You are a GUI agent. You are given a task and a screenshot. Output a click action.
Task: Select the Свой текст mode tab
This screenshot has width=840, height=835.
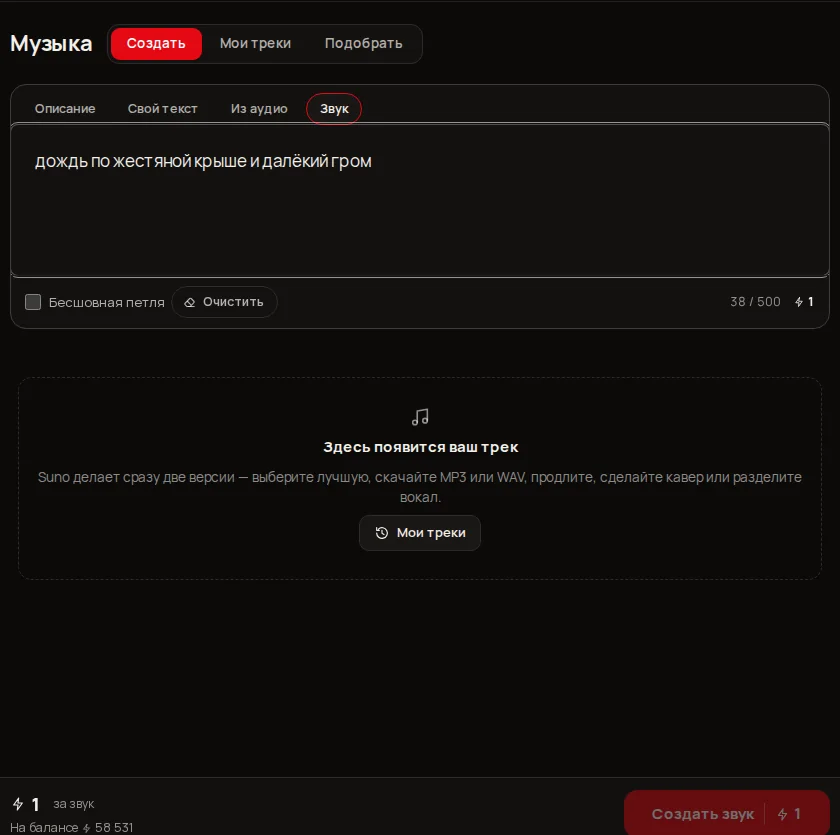[x=163, y=109]
